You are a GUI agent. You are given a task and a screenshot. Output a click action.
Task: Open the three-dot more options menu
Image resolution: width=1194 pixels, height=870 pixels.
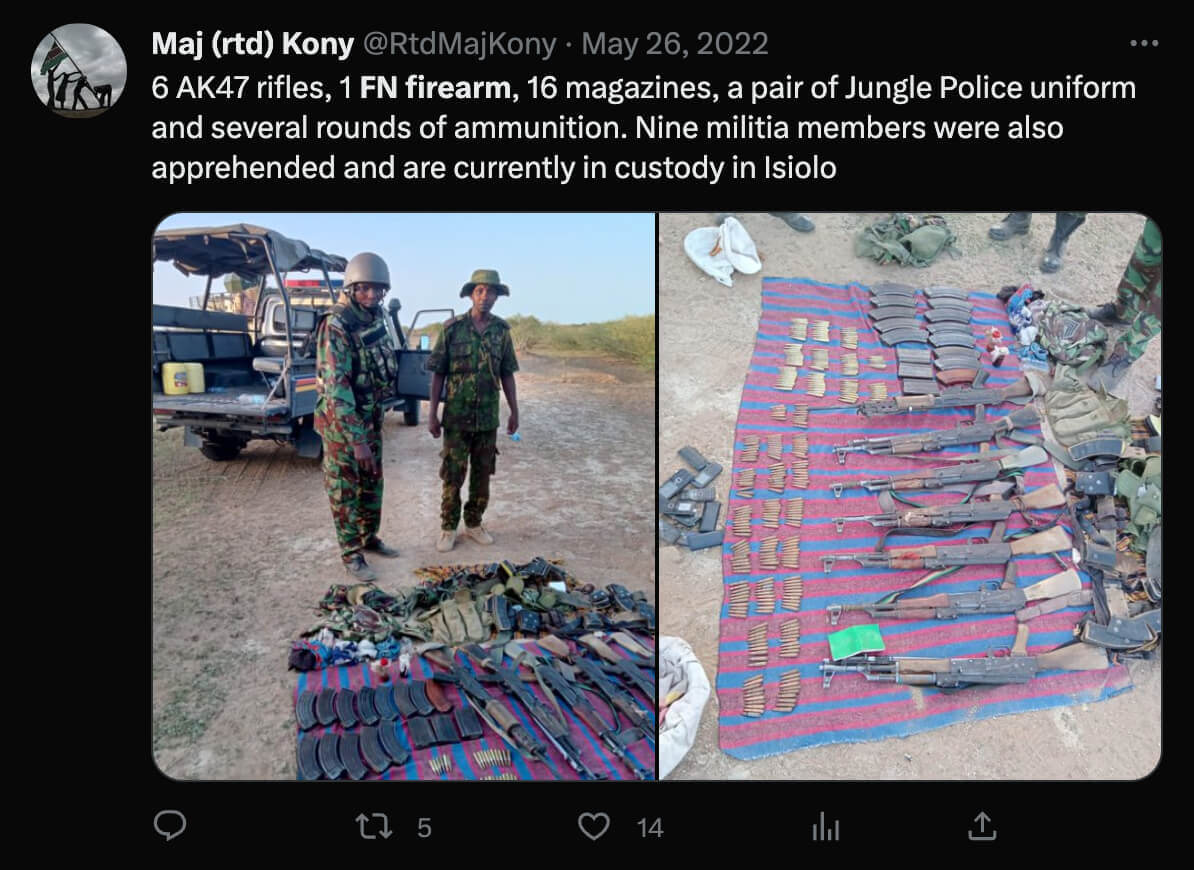(x=1144, y=43)
